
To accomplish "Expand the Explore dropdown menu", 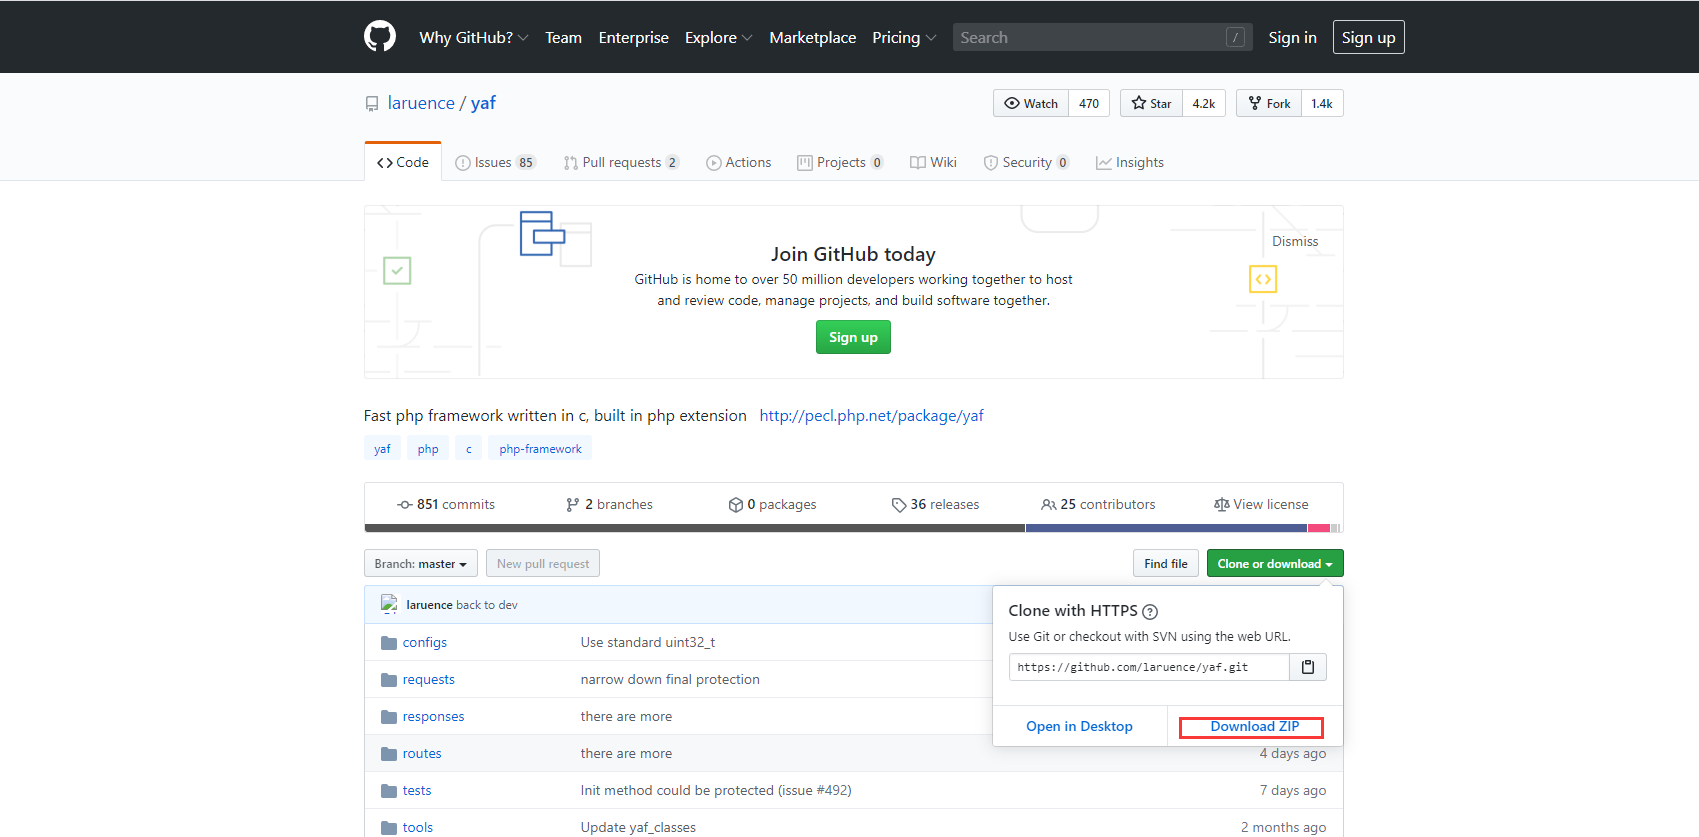I will 718,37.
